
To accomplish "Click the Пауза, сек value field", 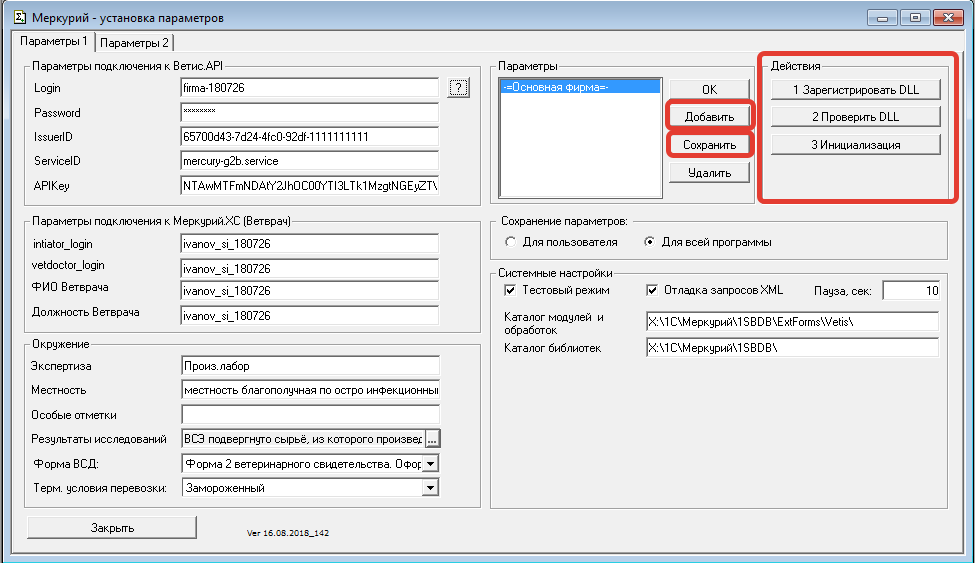I will [x=911, y=291].
